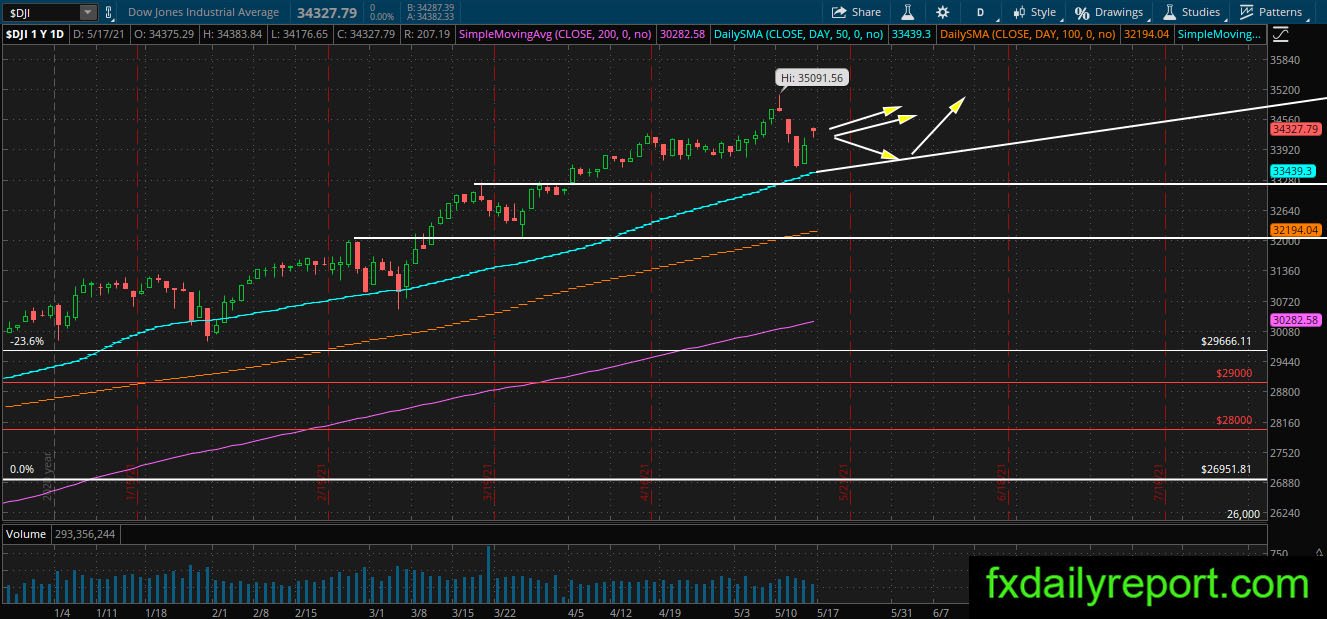Click the H: 34383.84 high value

231,34
